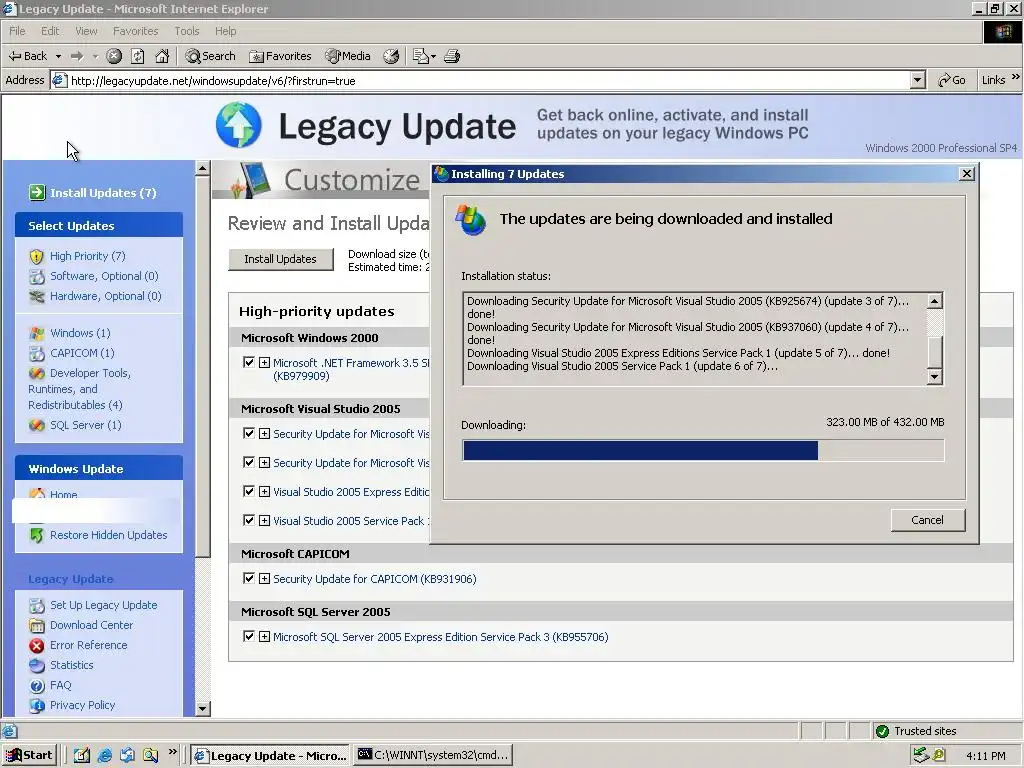Open CAPICOM (1) category link
1024x768 pixels.
82,353
